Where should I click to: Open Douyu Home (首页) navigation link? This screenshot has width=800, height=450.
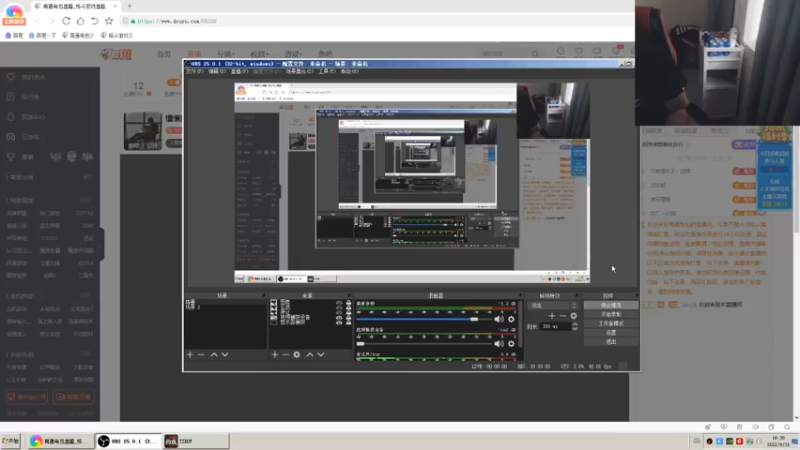click(x=164, y=54)
